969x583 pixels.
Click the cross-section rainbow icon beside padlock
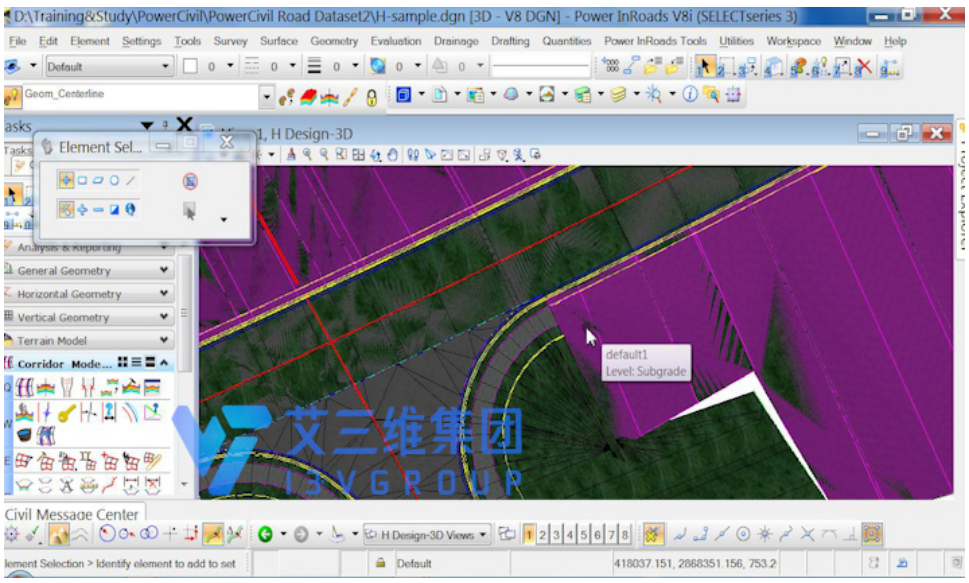pos(329,98)
